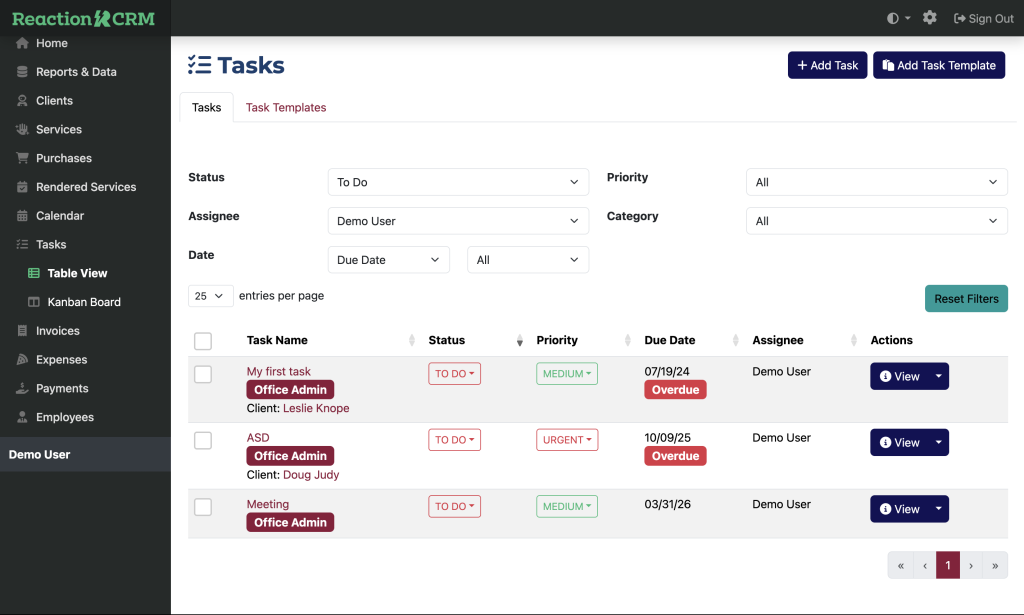Image resolution: width=1024 pixels, height=615 pixels.
Task: Open the URGENT priority dropdown for ASD
Action: 567,440
